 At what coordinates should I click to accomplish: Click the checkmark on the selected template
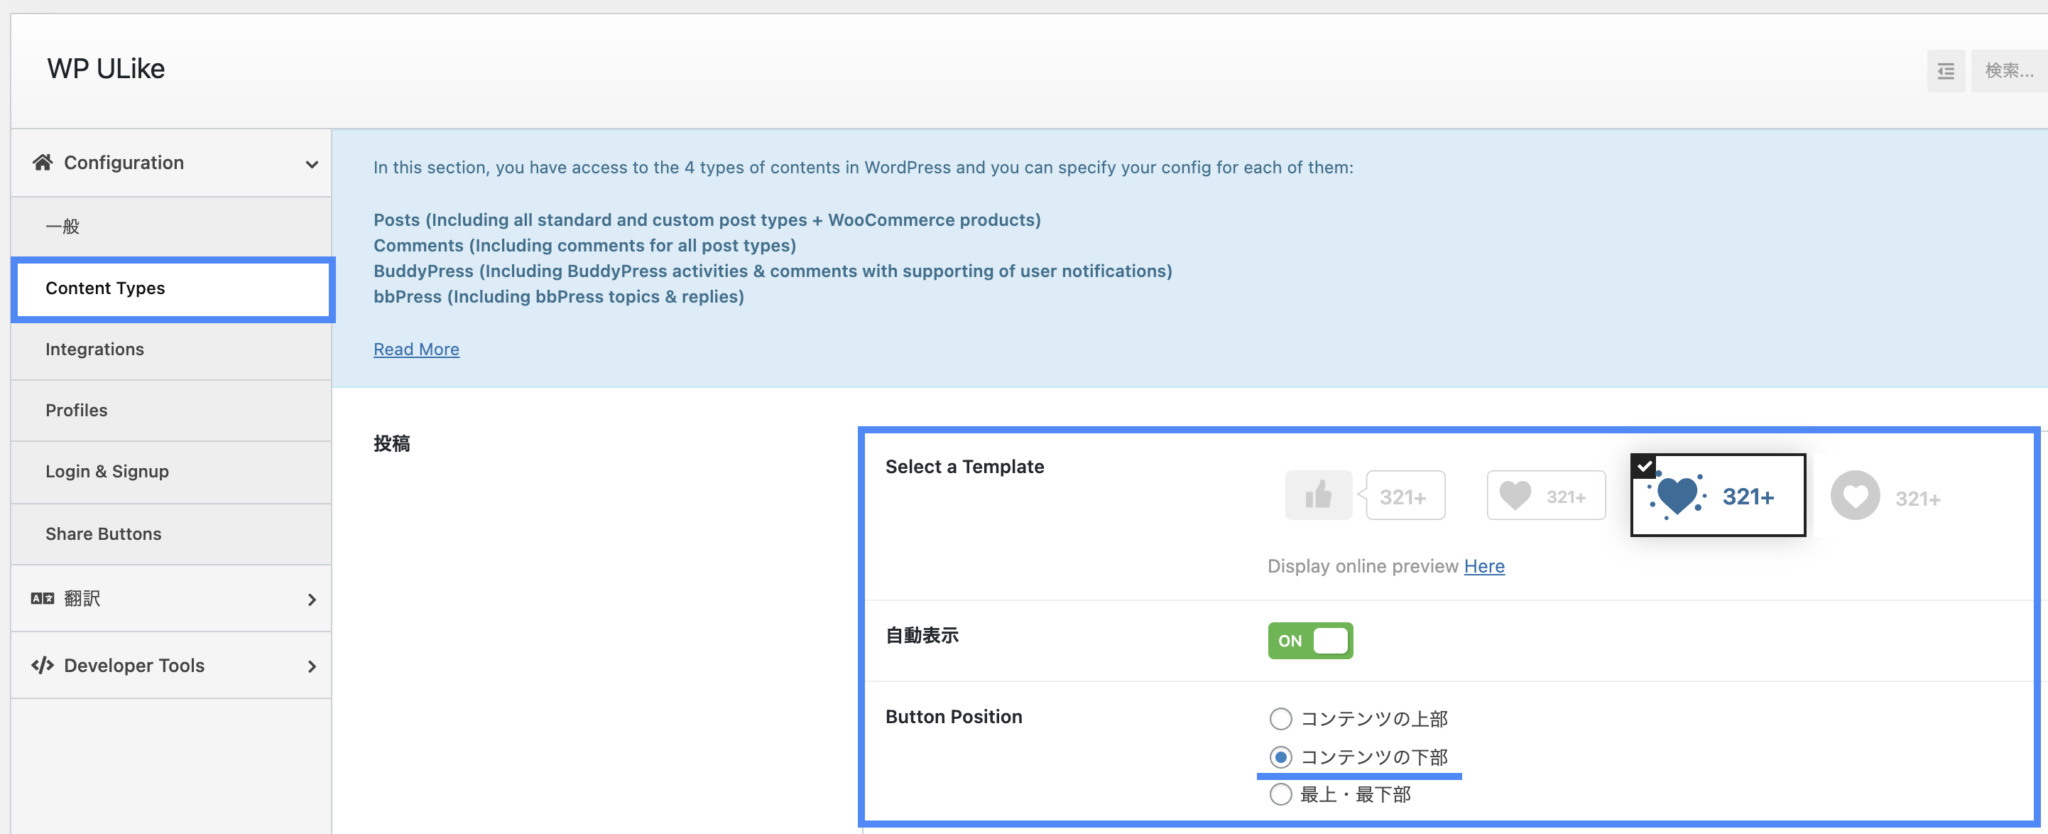tap(1644, 464)
